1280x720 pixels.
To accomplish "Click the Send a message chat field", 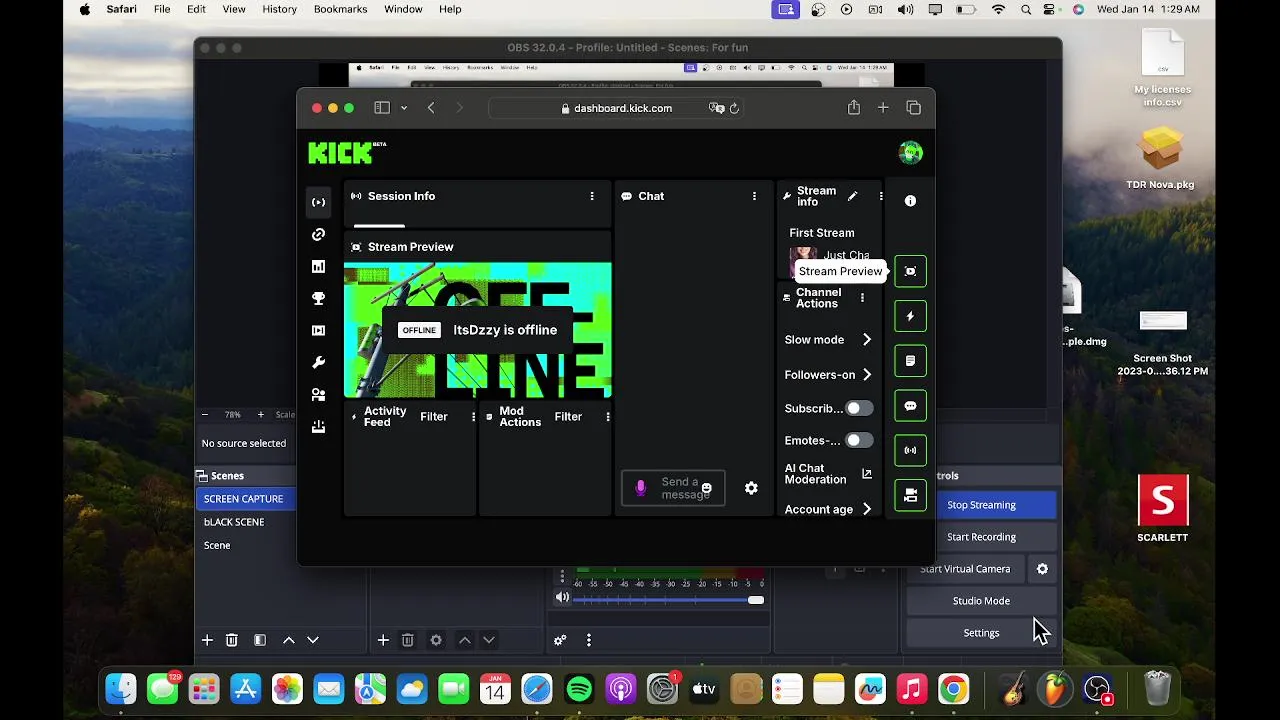I will click(x=673, y=488).
